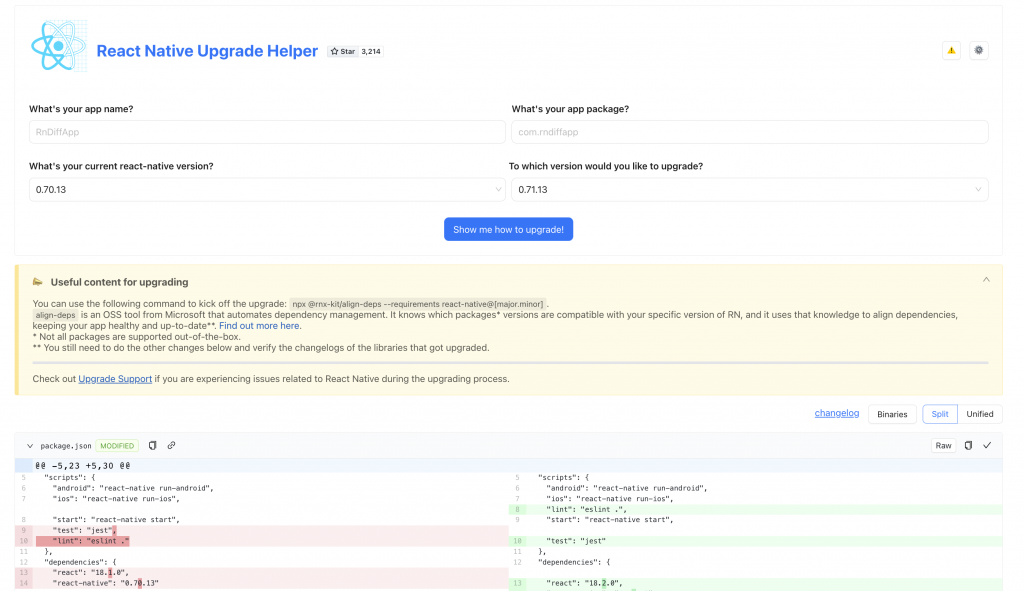Click removed line "react-native": "0.70.13"

click(261, 583)
